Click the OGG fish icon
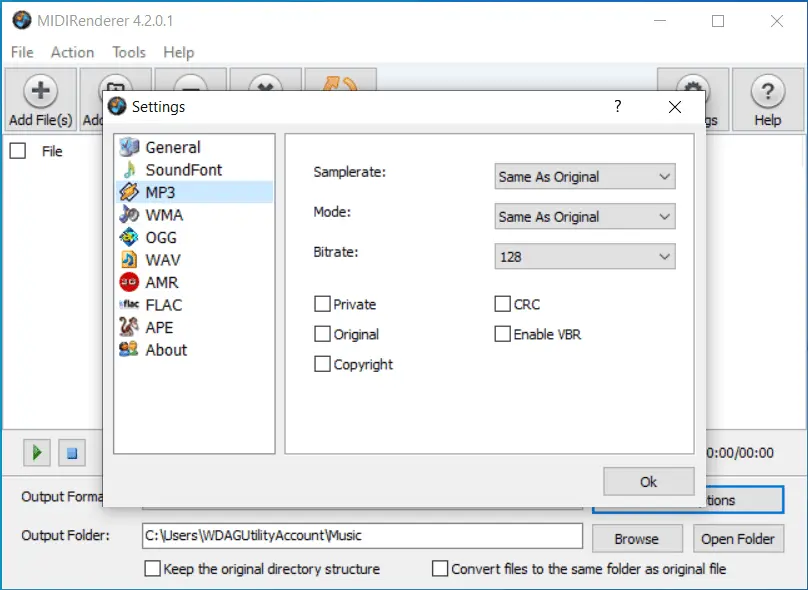 tap(129, 237)
